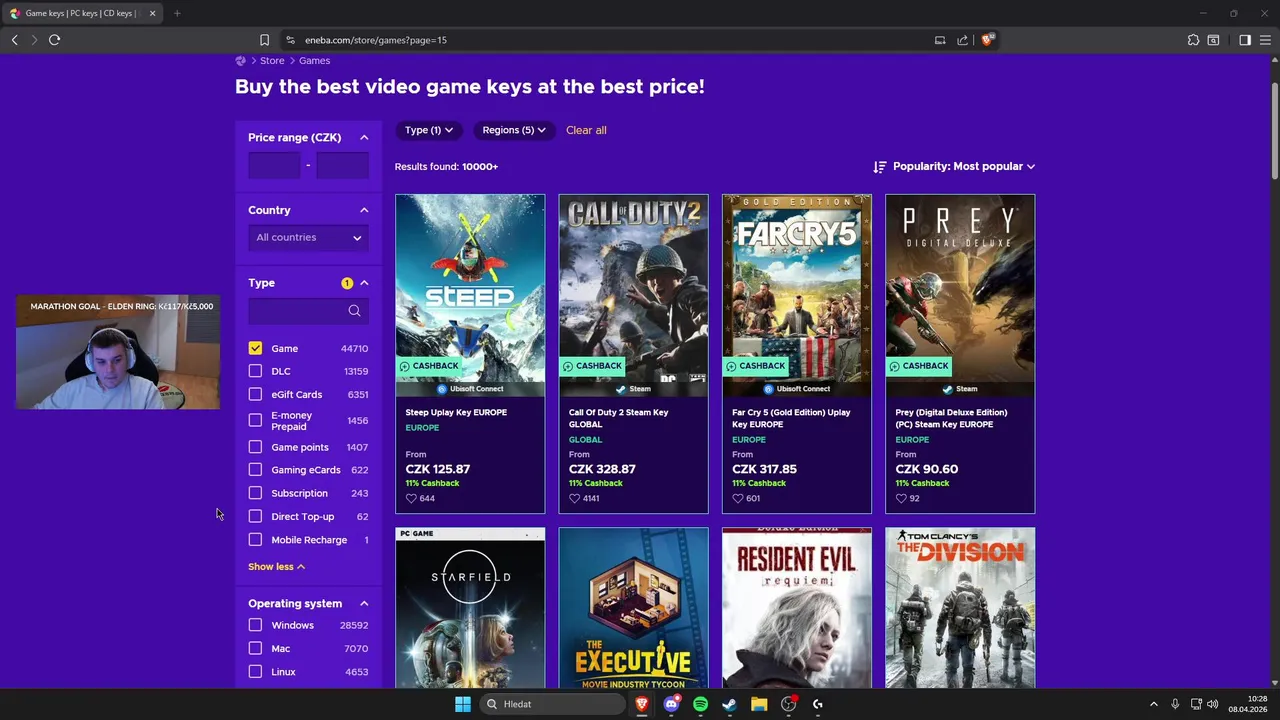
Task: Go back in browser history
Action: (x=15, y=40)
